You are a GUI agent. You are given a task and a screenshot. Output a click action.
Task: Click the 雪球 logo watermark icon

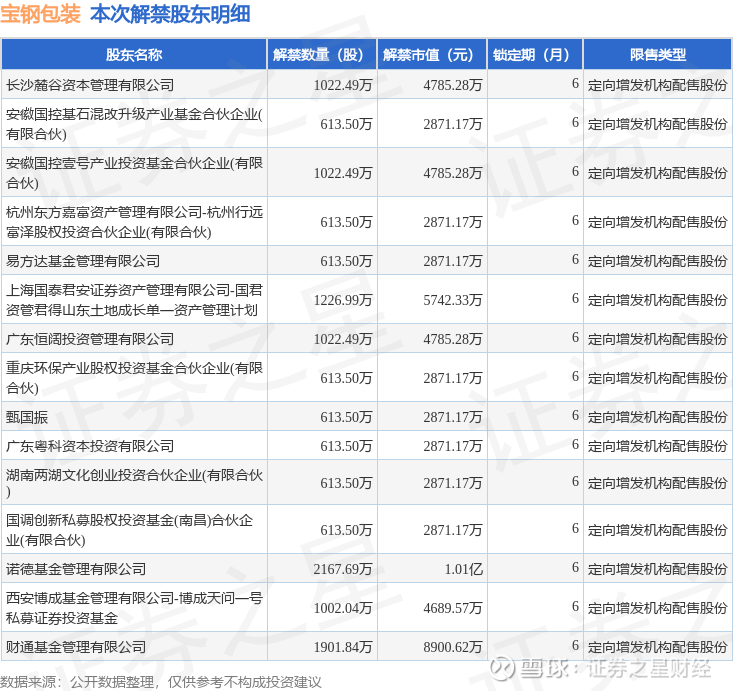tap(502, 668)
